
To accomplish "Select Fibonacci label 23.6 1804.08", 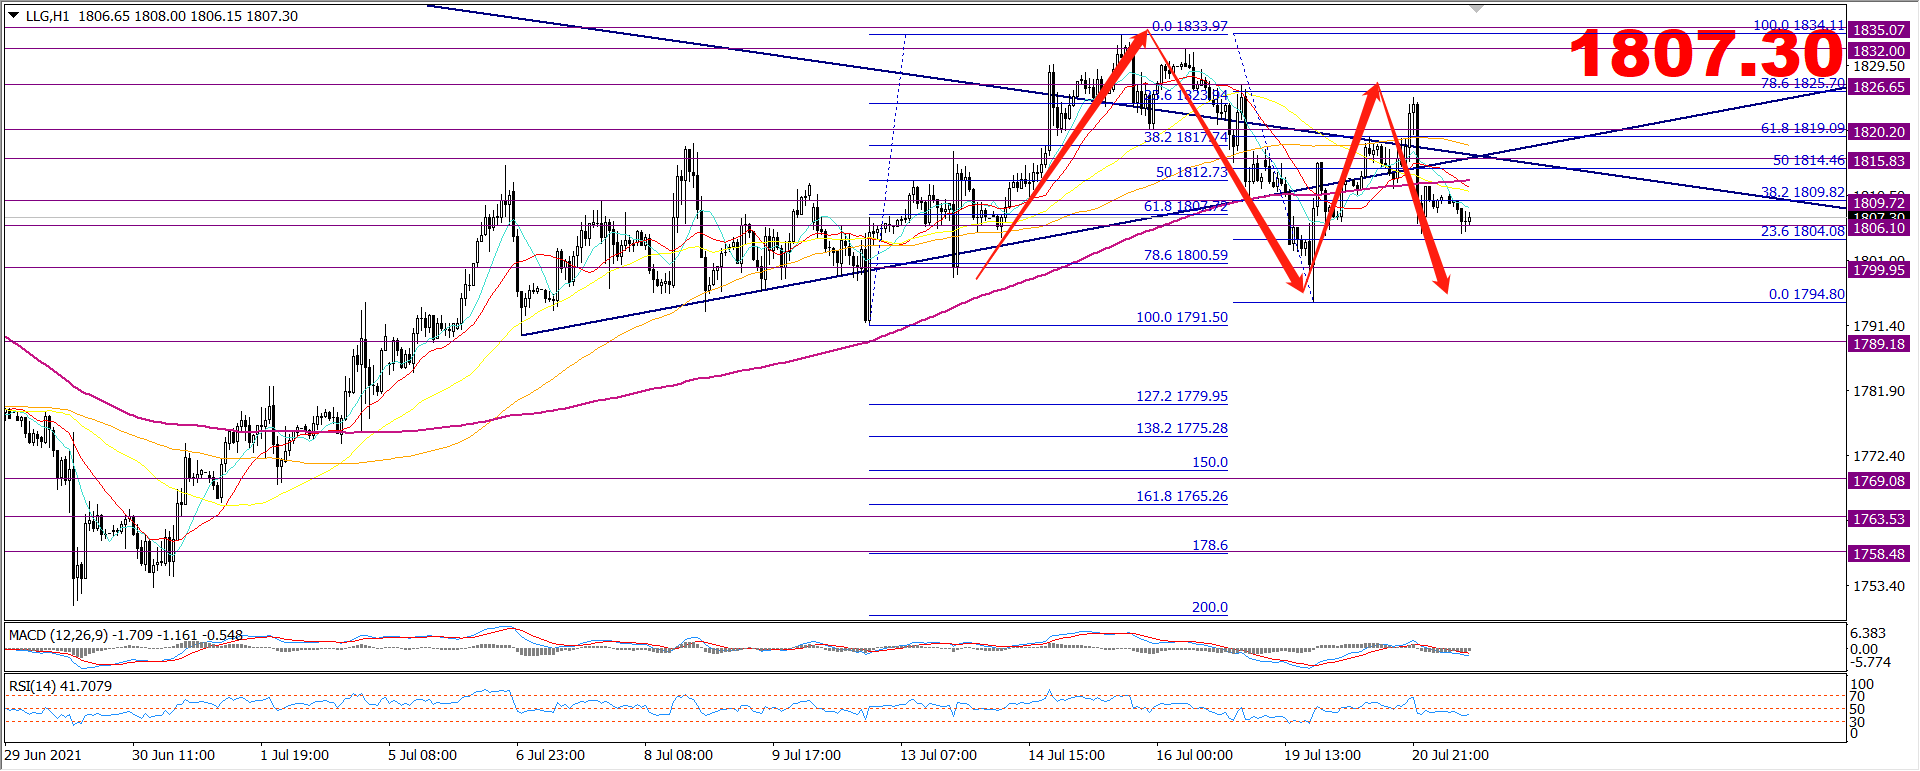I will click(x=1803, y=231).
